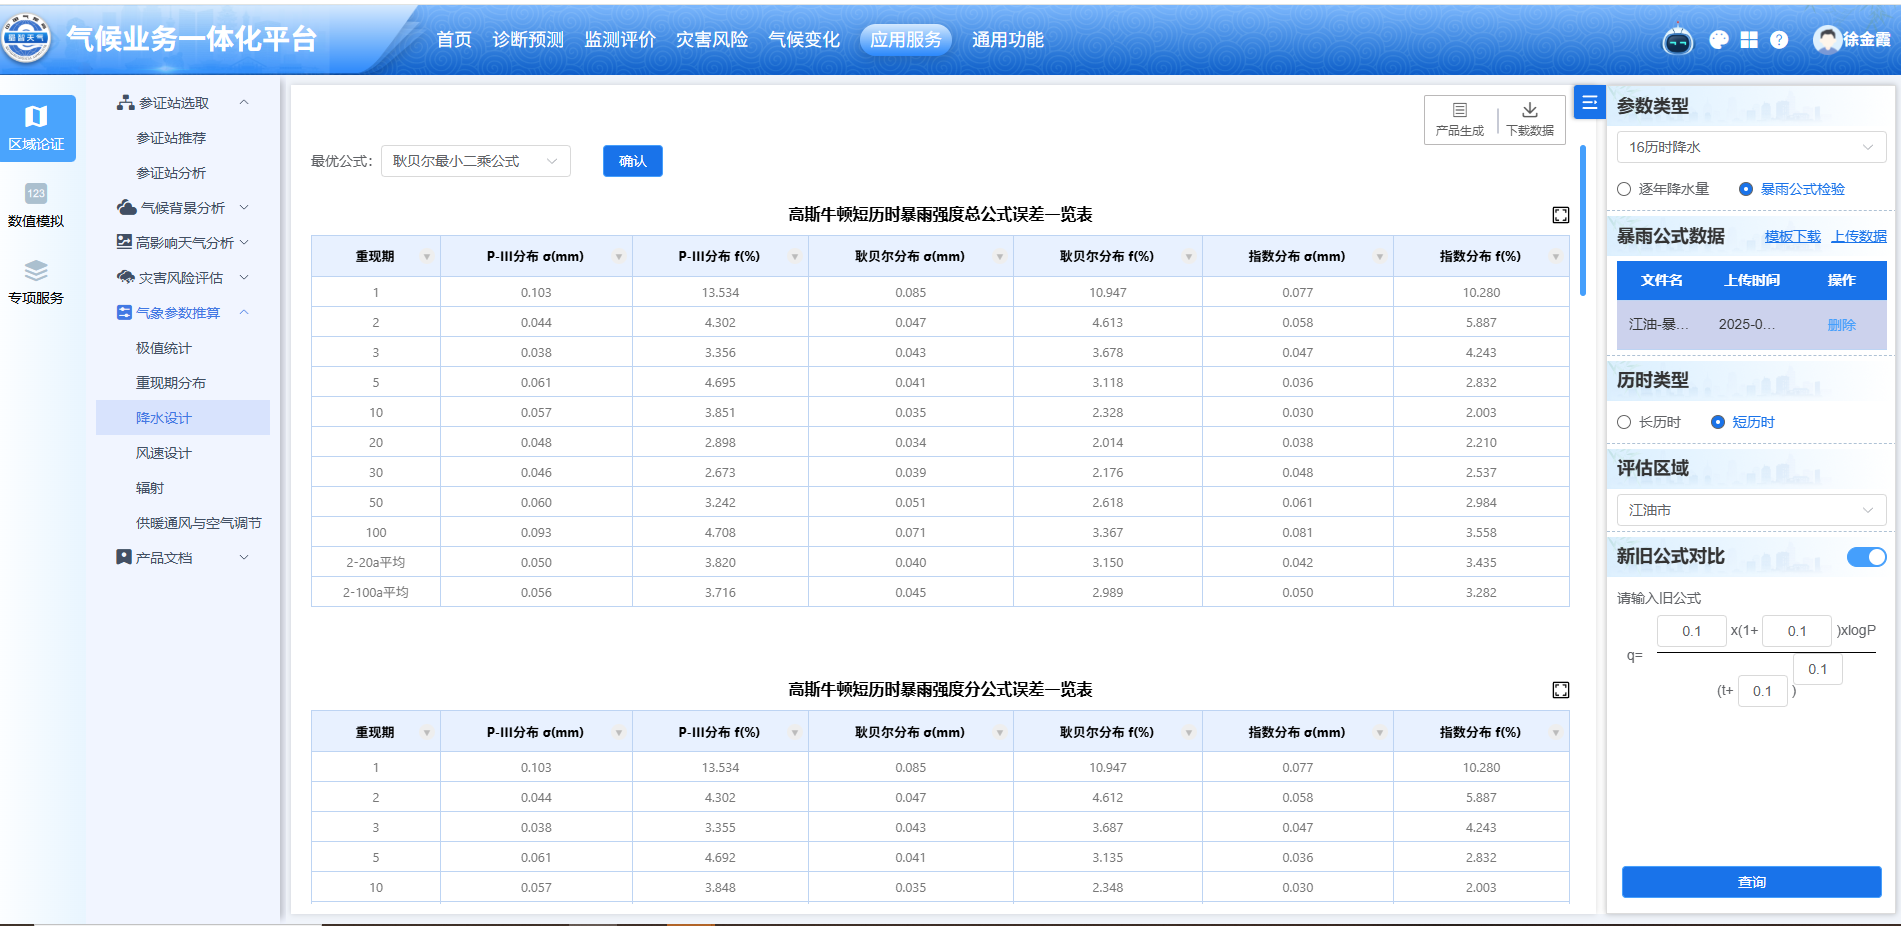1901x926 pixels.
Task: Select the 逐年降水量 radio button
Action: [x=1624, y=189]
